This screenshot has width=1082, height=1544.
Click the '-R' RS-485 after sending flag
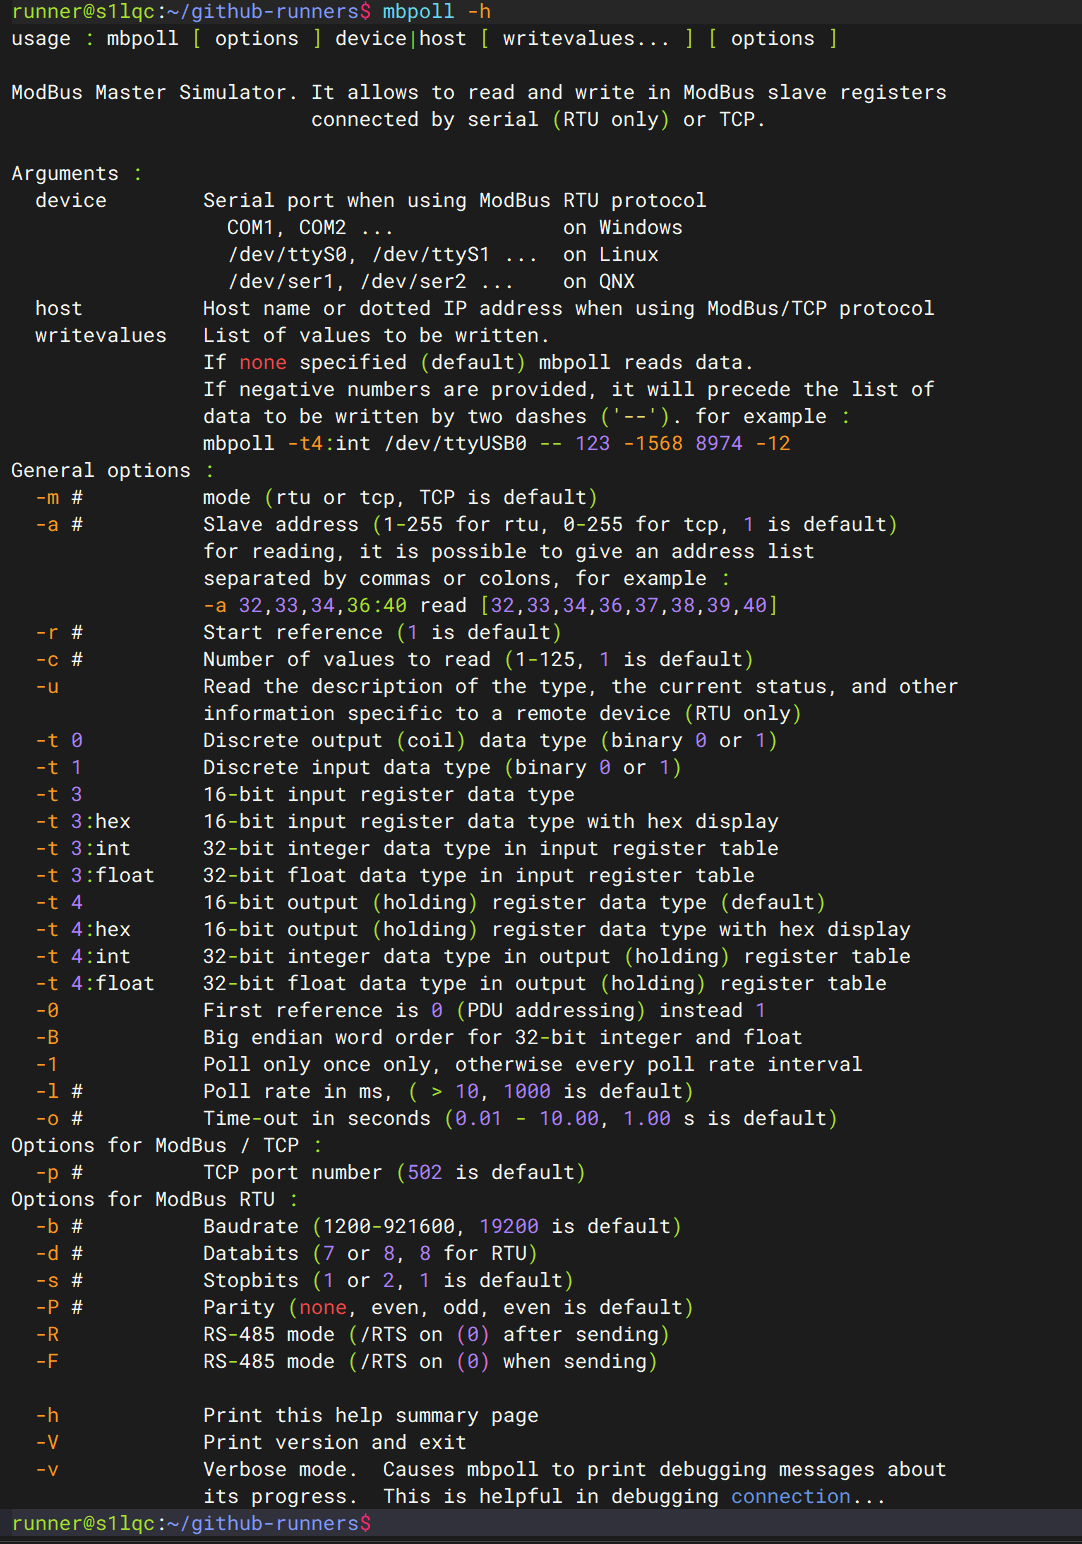(47, 1334)
